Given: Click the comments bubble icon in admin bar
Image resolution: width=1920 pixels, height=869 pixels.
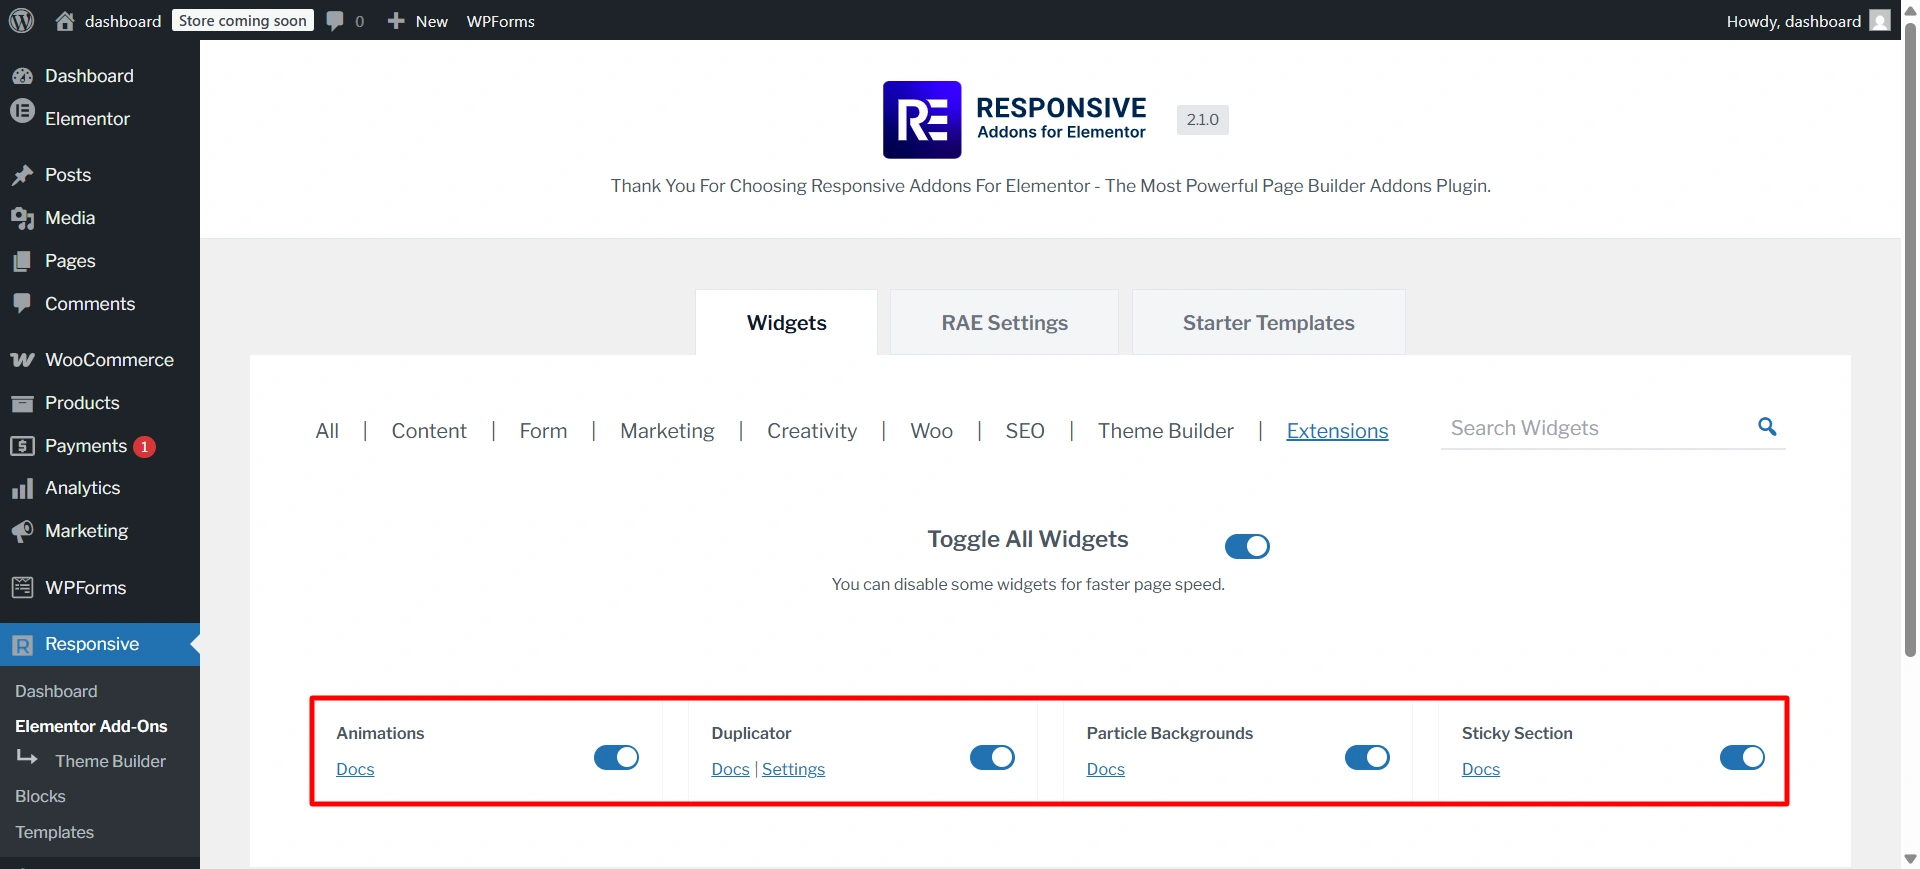Looking at the screenshot, I should pos(335,21).
